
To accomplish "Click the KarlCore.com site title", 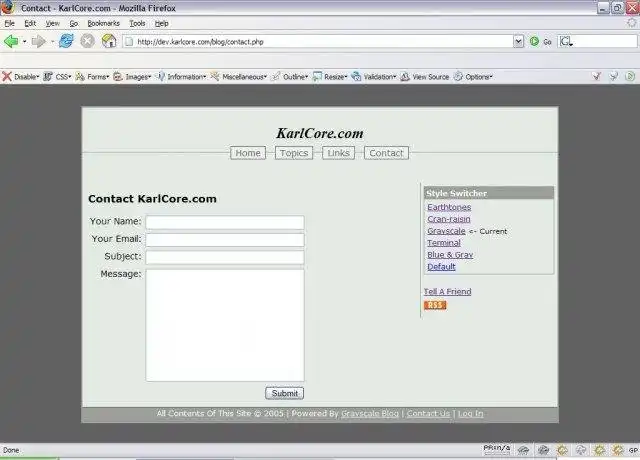I will tap(320, 133).
